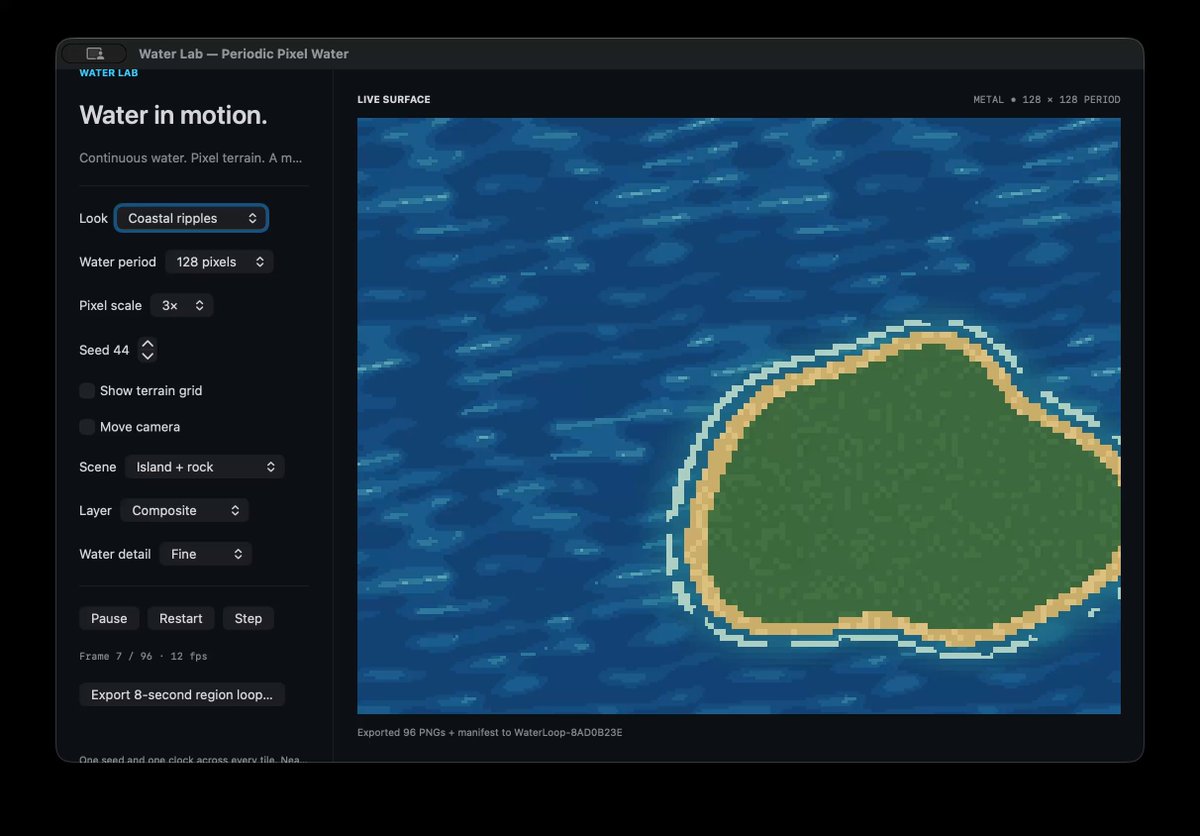Decrement the Seed value with down arrow
Image resolution: width=1200 pixels, height=836 pixels.
coord(148,356)
